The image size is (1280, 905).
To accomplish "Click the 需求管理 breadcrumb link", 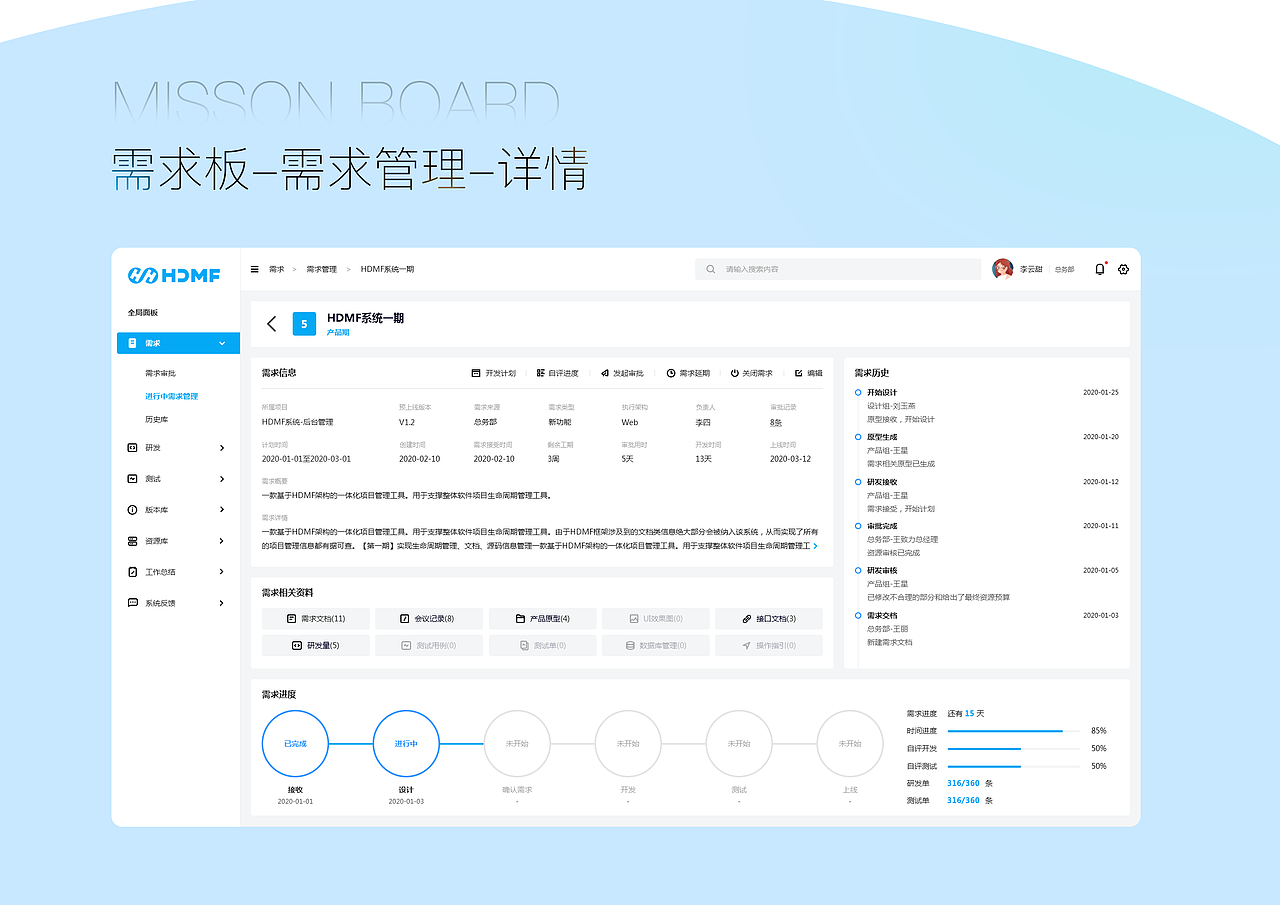I will coord(321,269).
